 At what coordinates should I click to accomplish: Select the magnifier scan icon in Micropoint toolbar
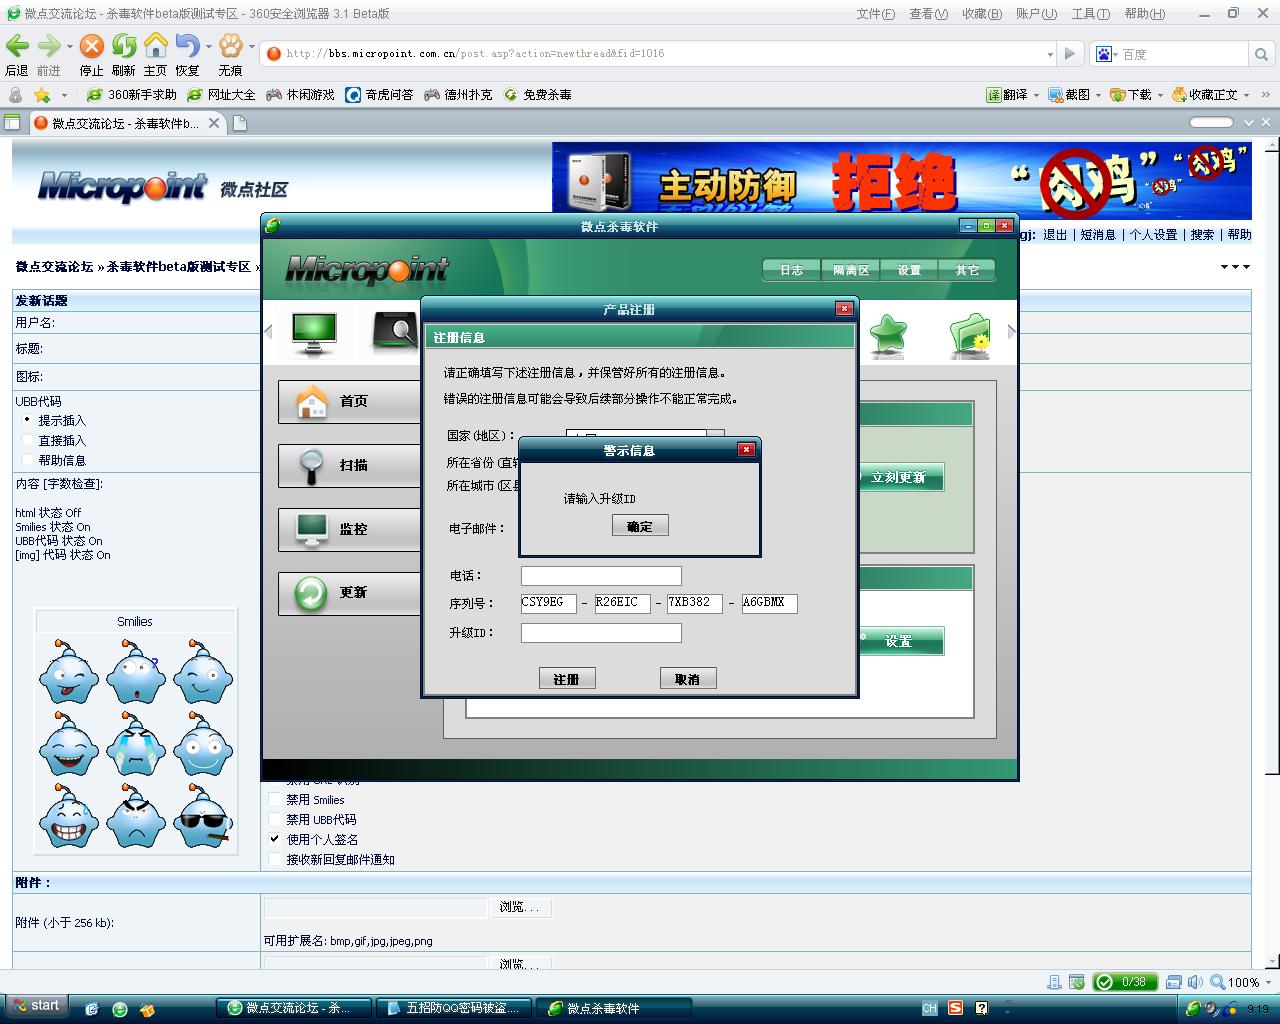(x=395, y=332)
